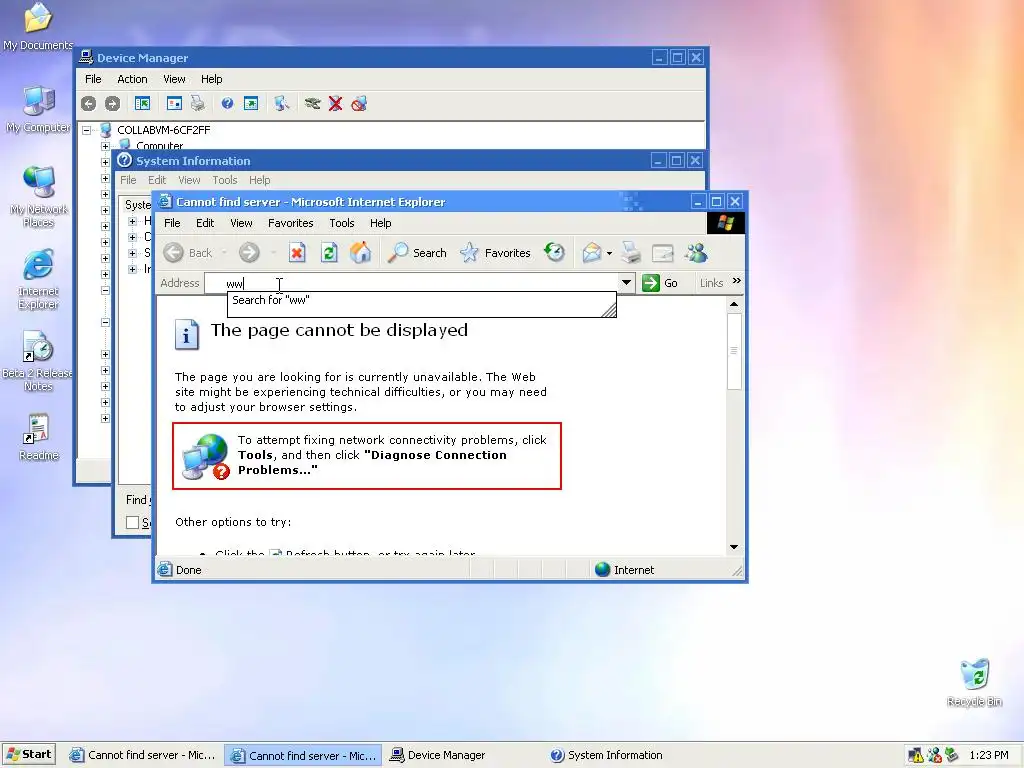Image resolution: width=1024 pixels, height=768 pixels.
Task: Click the Print icon in Device Manager
Action: pos(198,103)
